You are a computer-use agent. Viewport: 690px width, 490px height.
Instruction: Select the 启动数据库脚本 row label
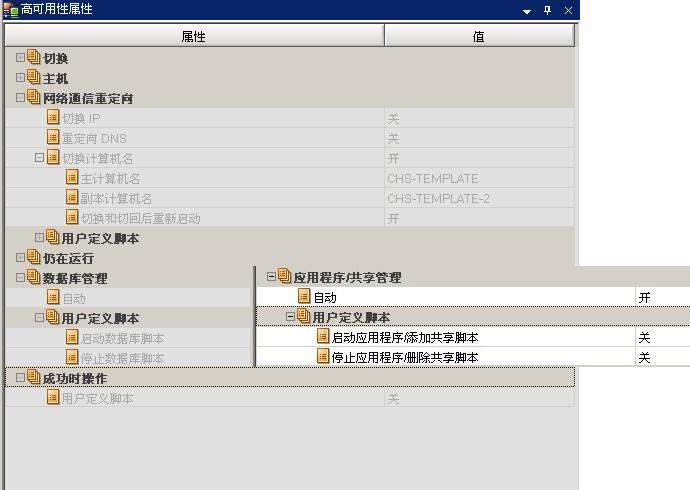pyautogui.click(x=122, y=338)
